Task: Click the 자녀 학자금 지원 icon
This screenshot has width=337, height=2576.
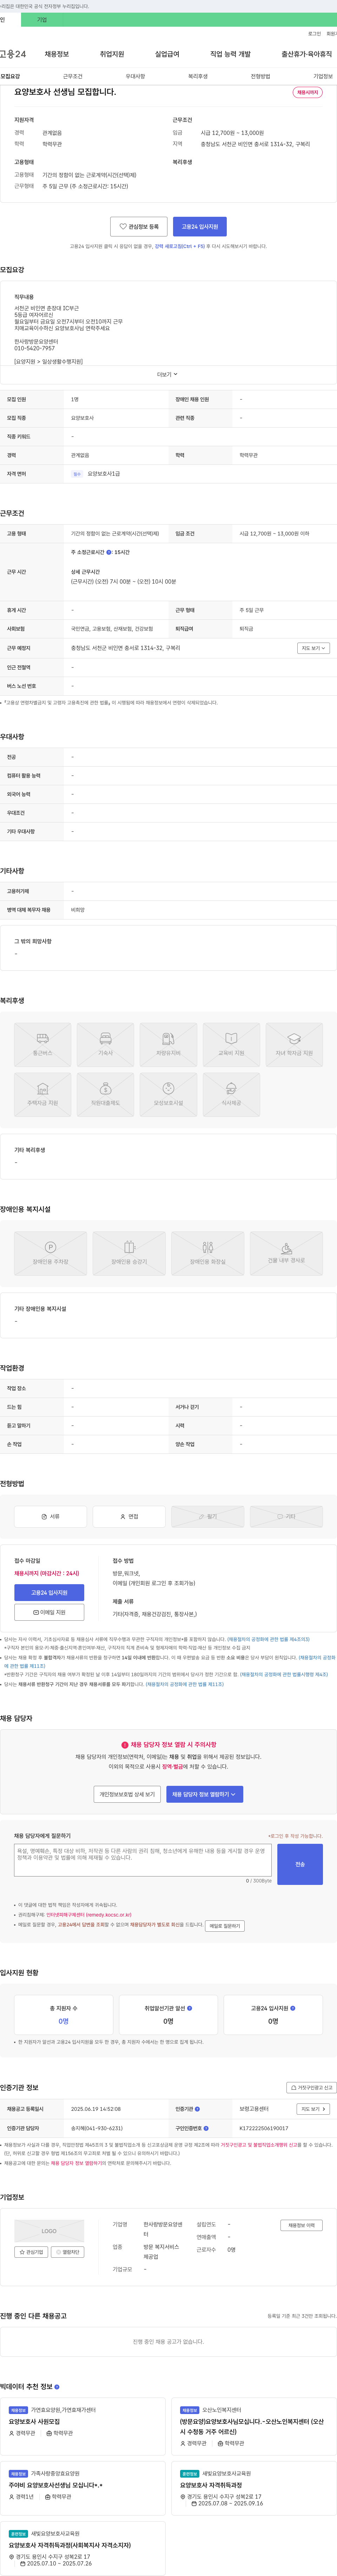Action: point(294,1044)
